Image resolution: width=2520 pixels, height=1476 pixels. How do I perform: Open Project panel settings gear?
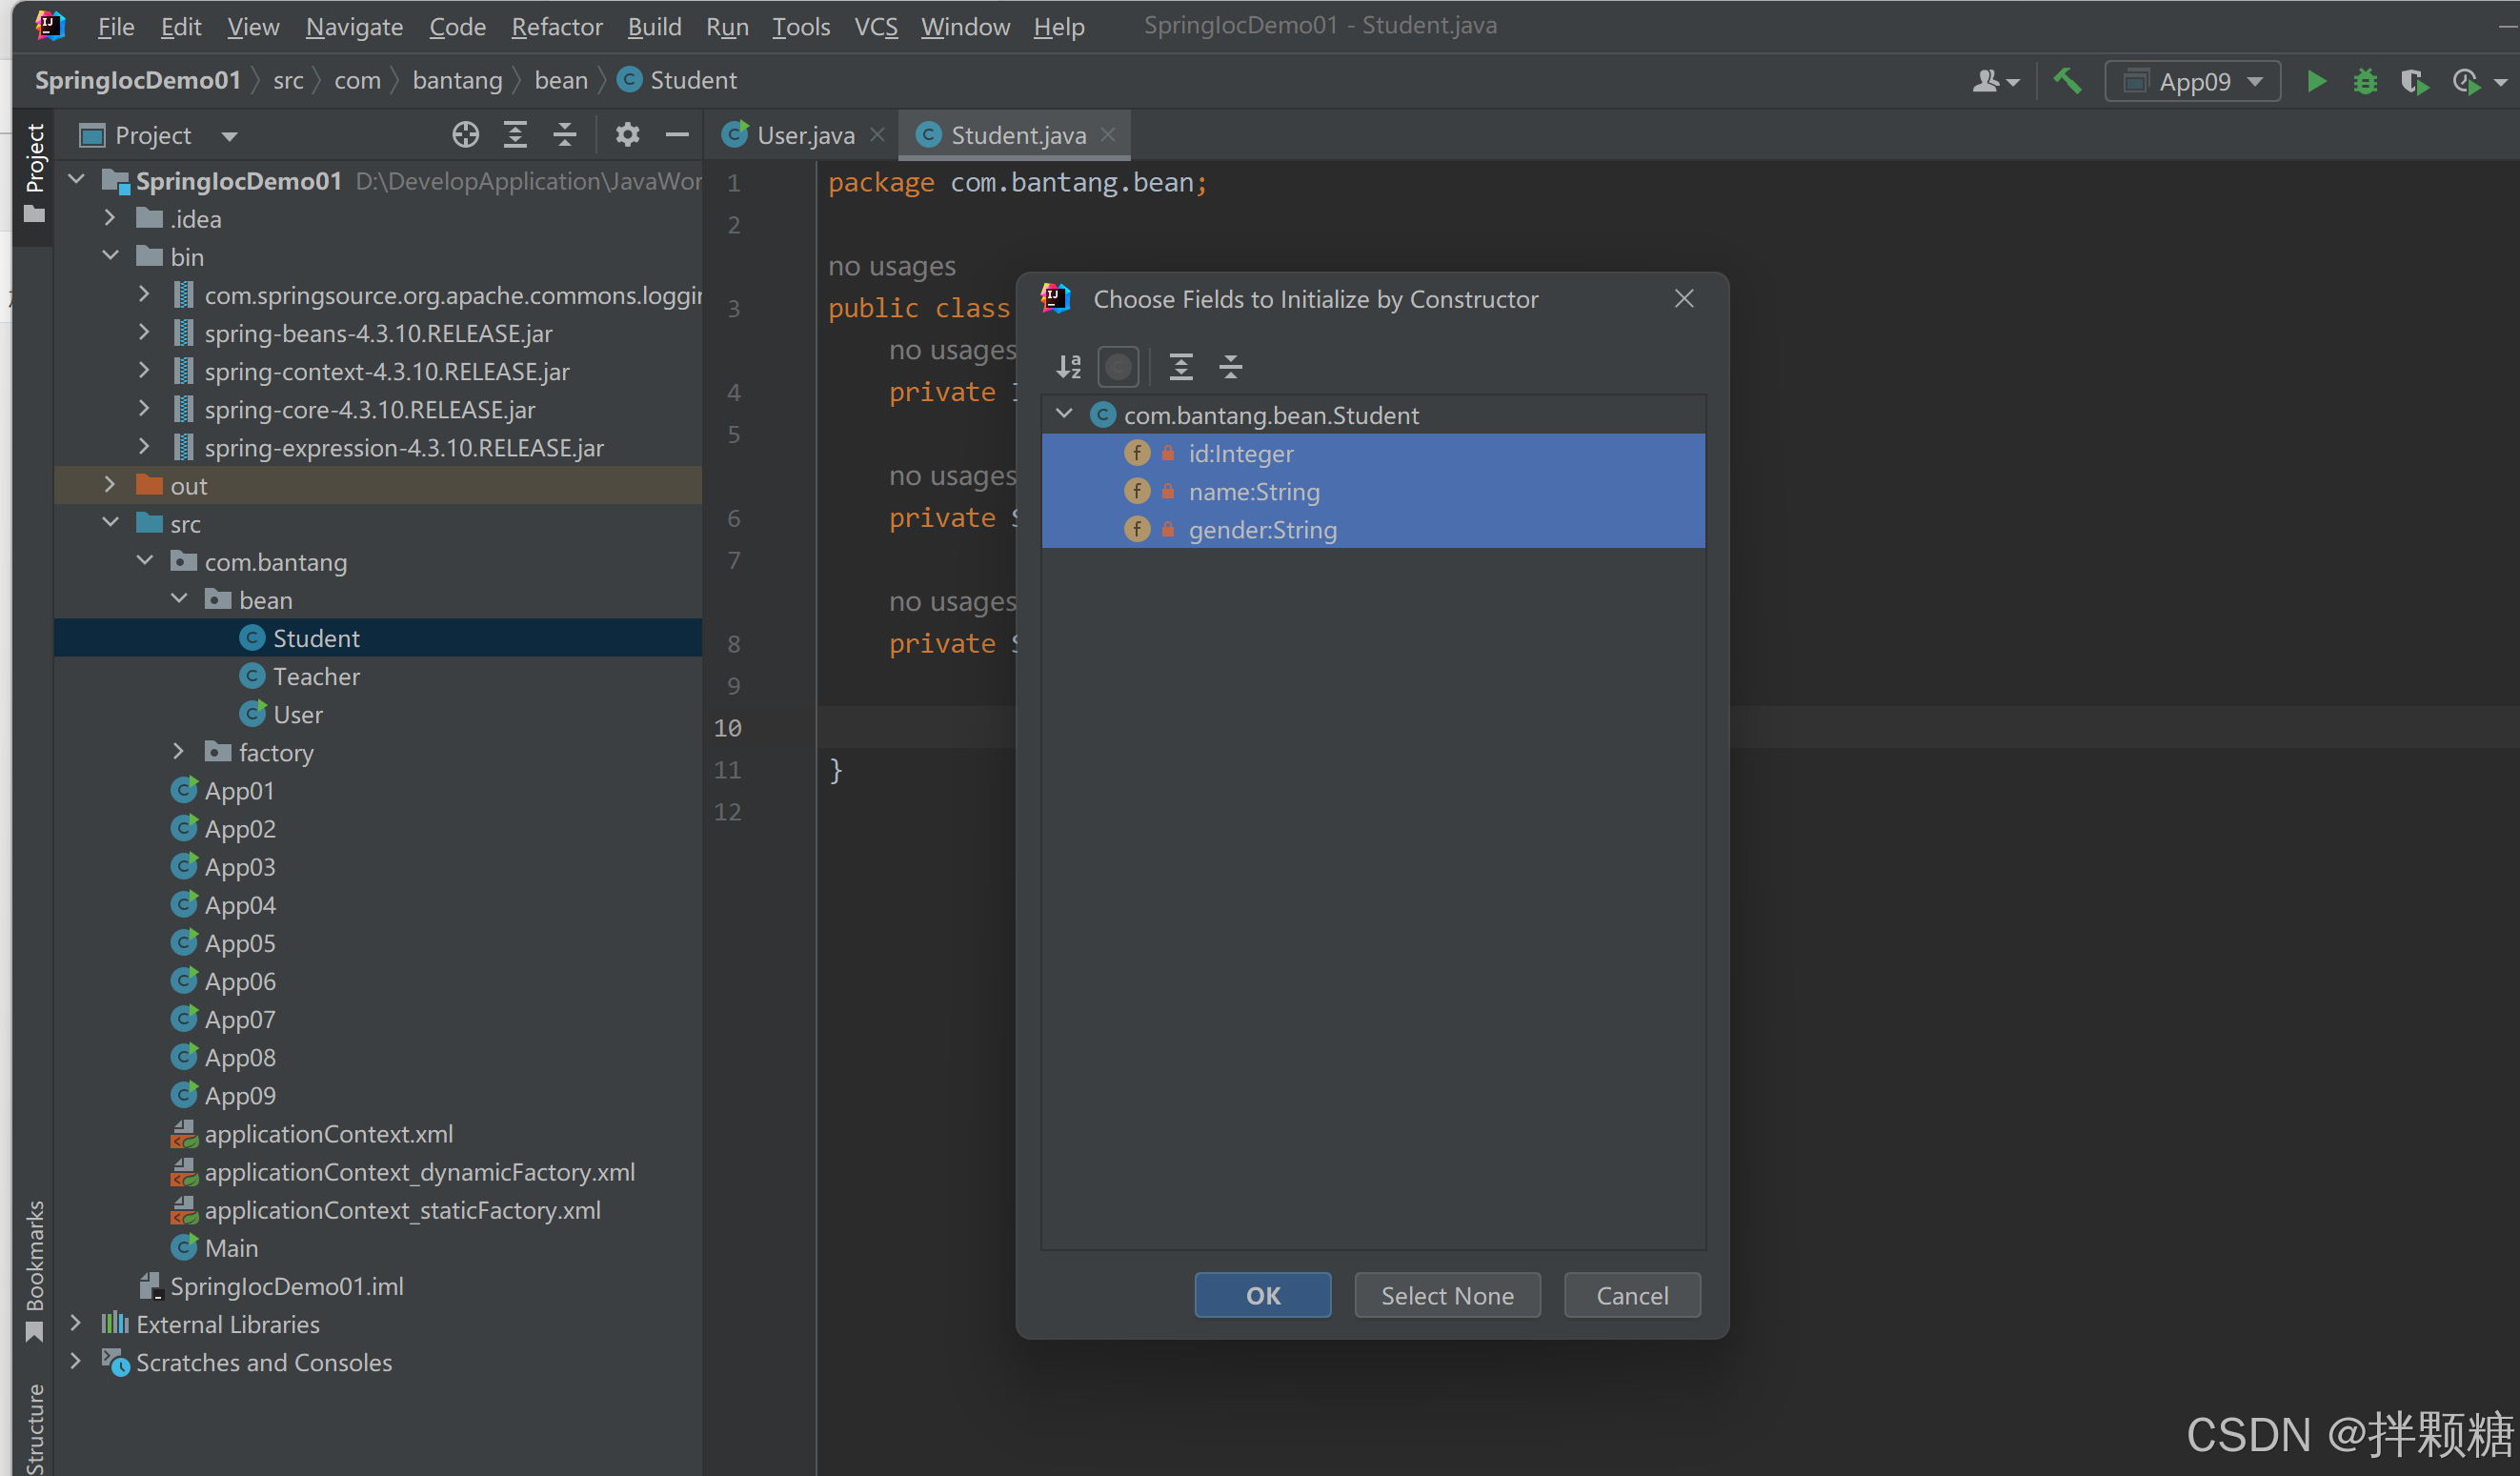627,135
